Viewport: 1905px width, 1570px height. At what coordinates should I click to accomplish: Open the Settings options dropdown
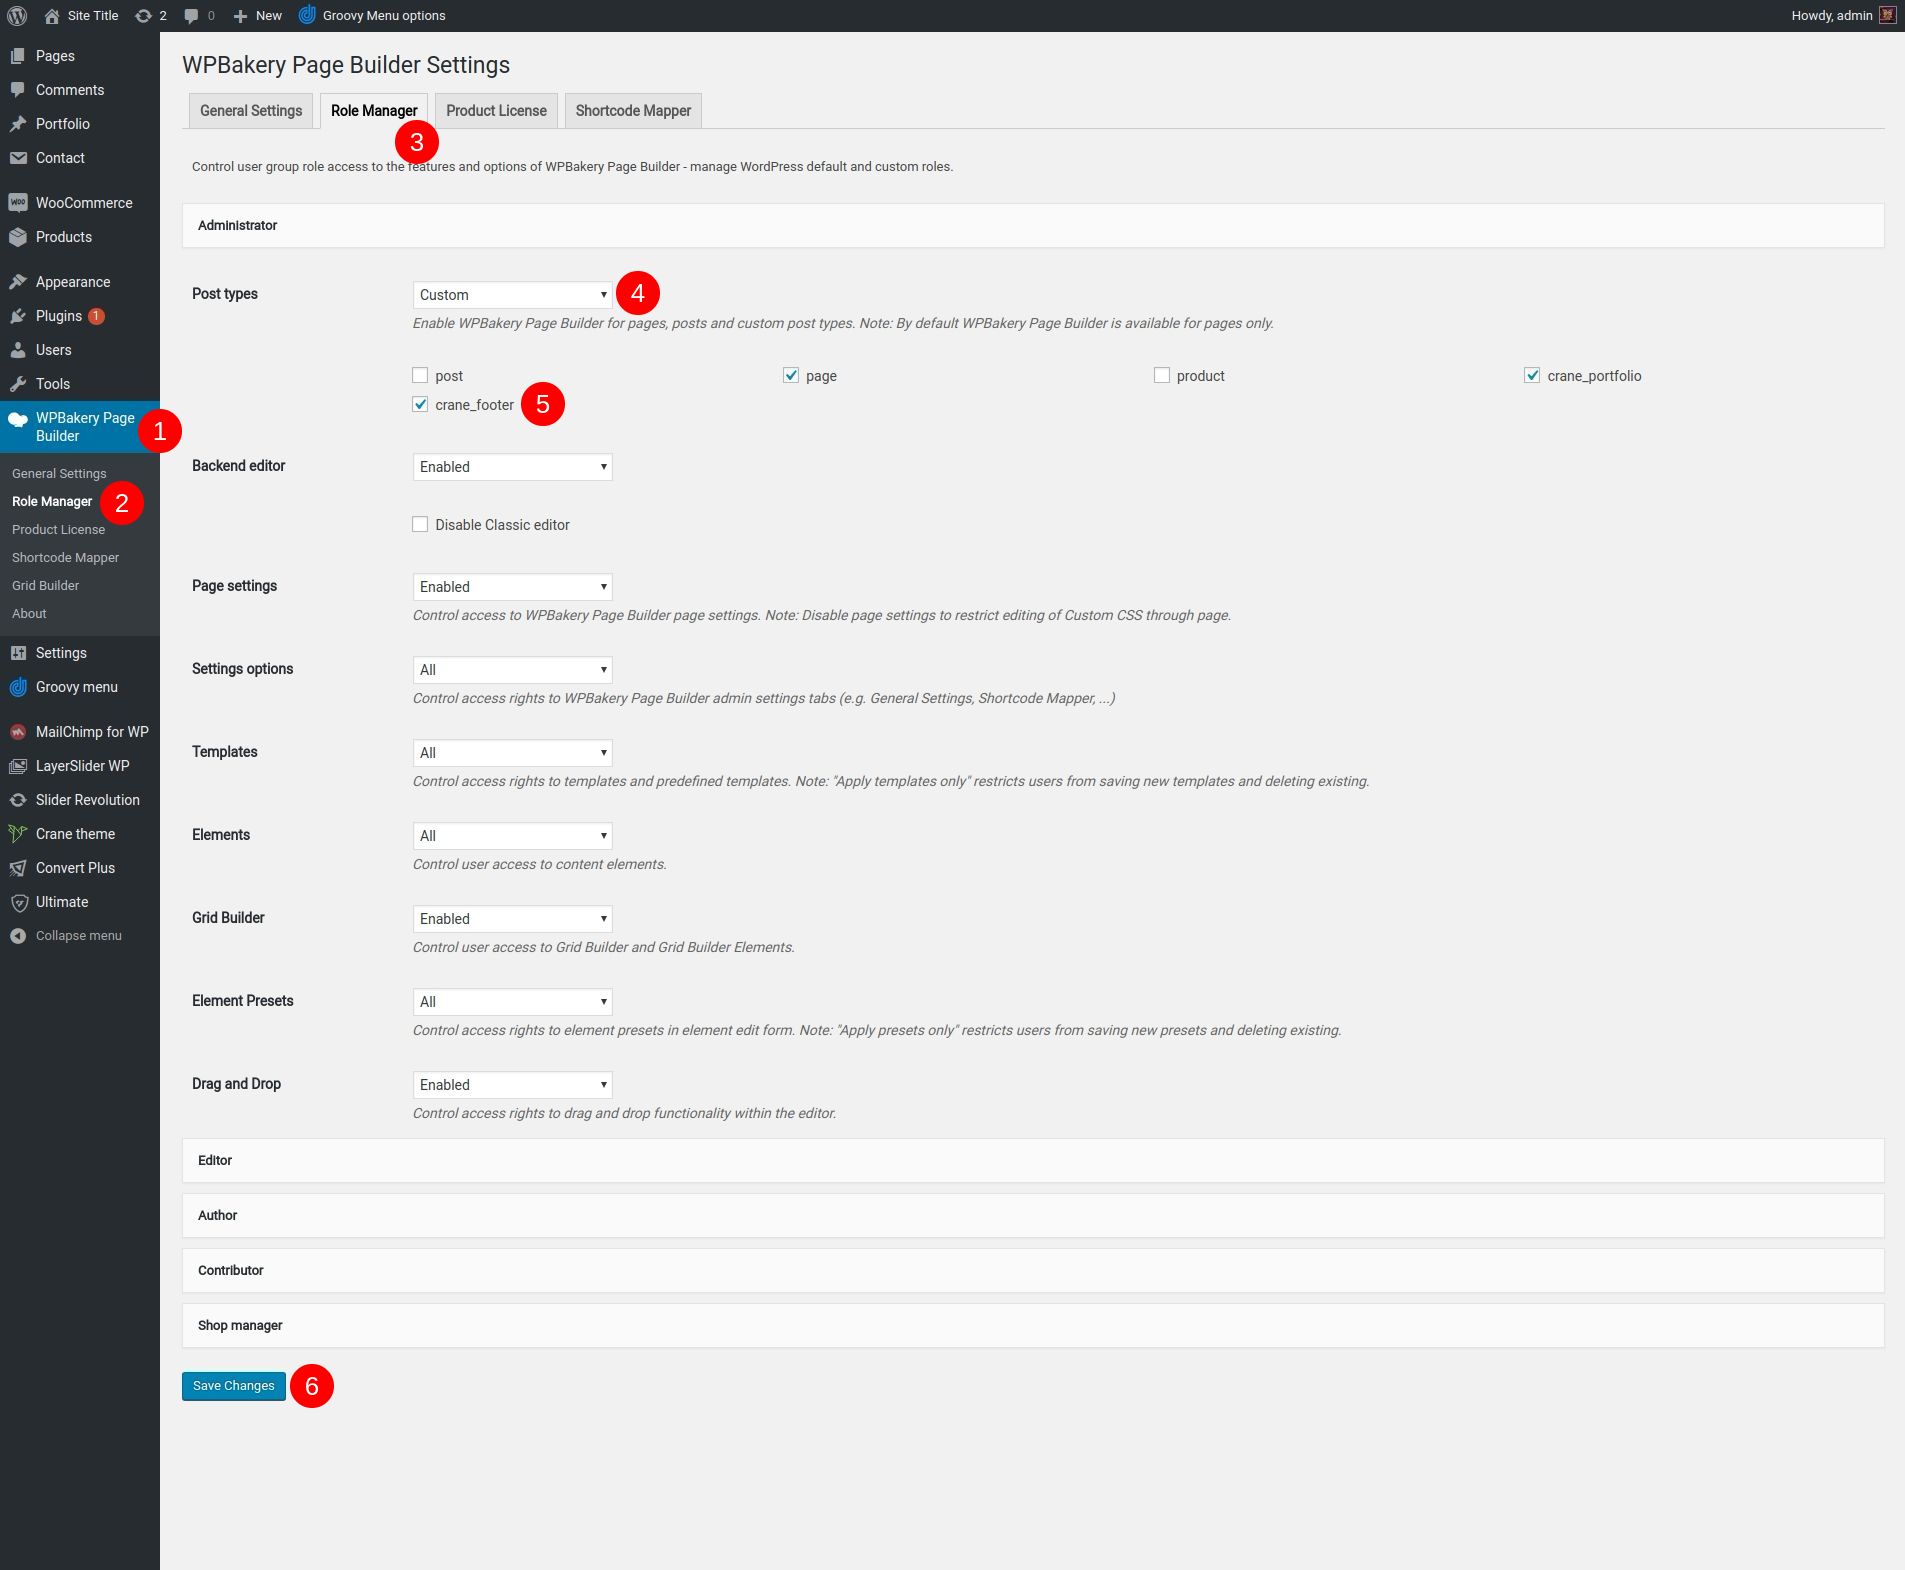coord(512,670)
